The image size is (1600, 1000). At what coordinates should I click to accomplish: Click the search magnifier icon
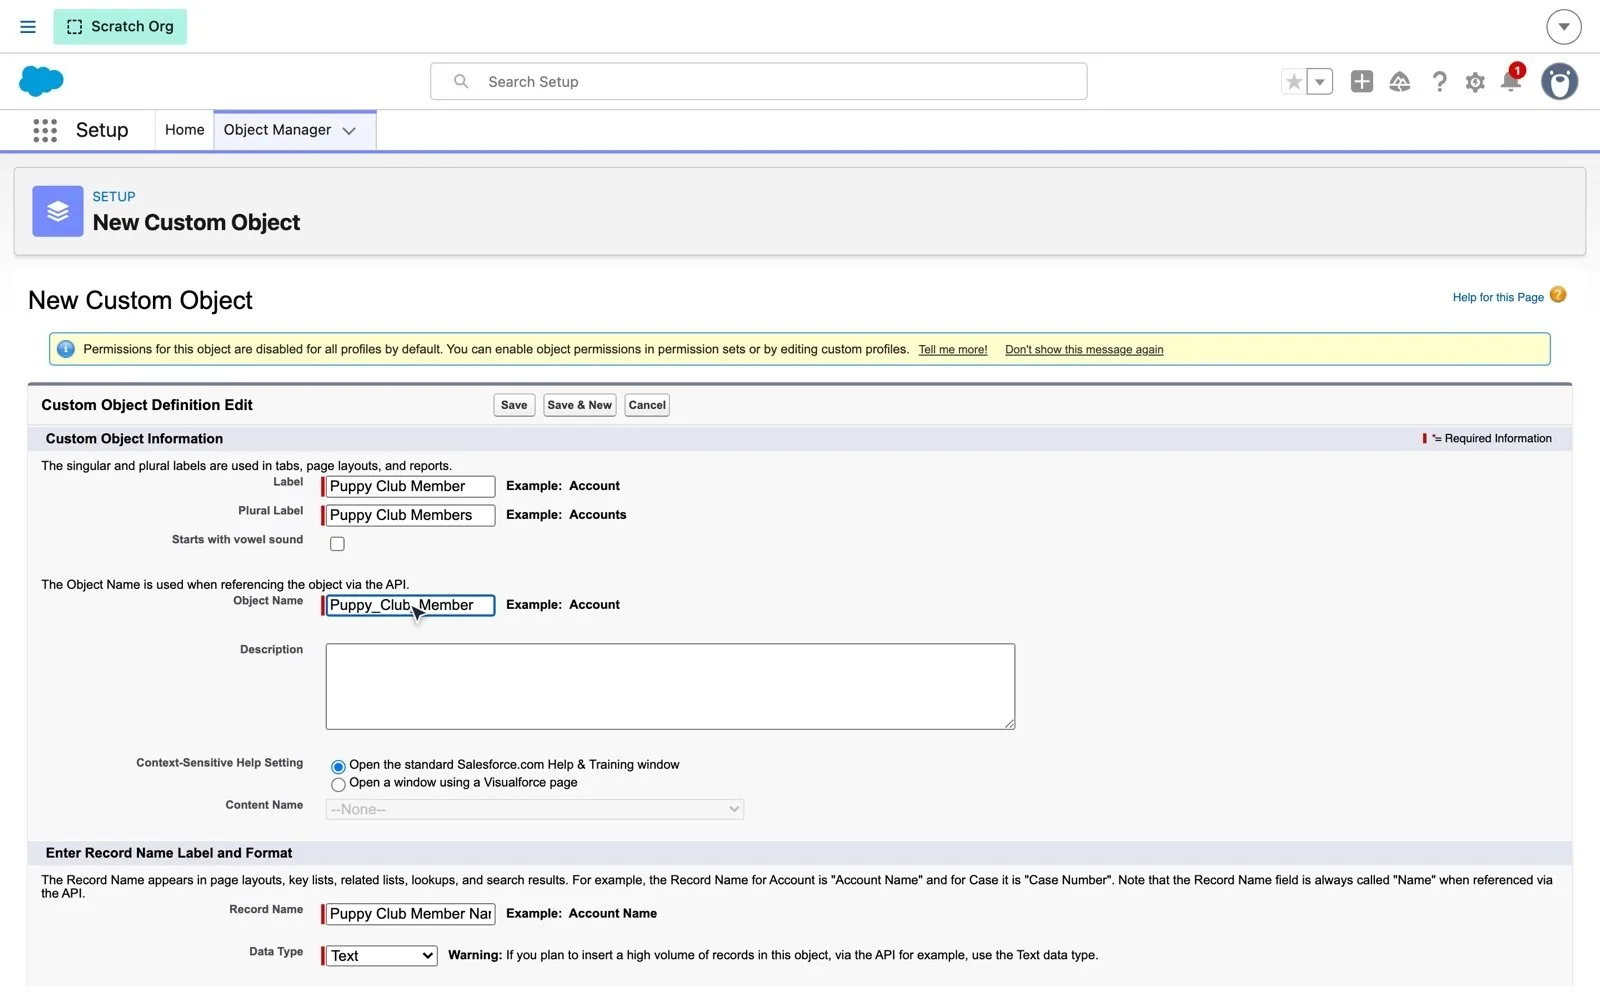point(461,81)
